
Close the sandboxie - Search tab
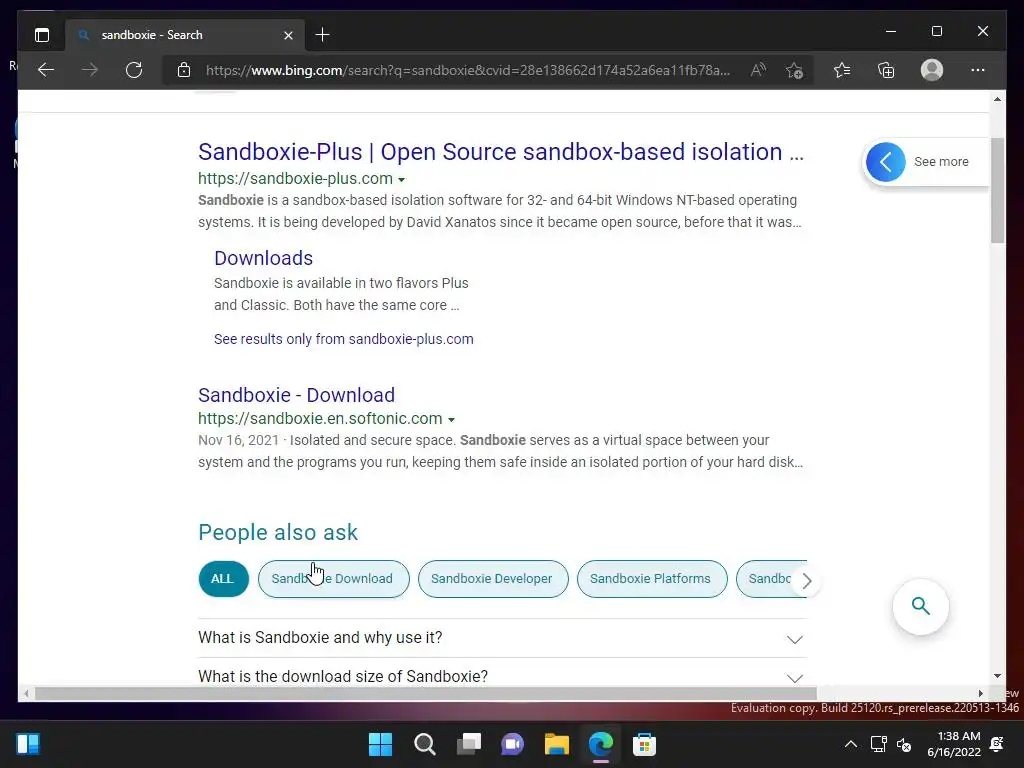[288, 35]
